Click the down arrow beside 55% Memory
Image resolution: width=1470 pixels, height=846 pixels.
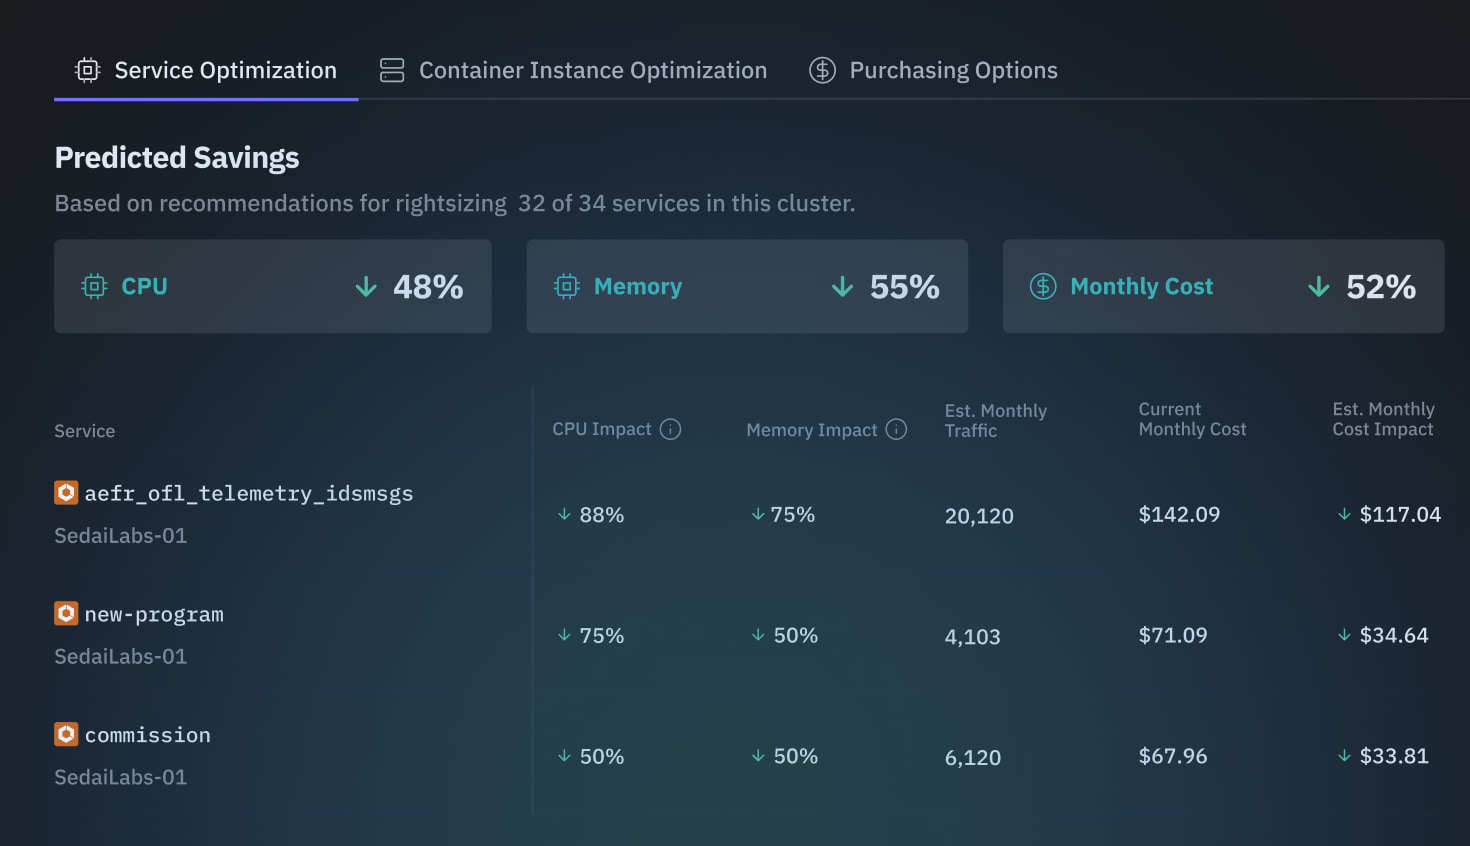click(842, 287)
